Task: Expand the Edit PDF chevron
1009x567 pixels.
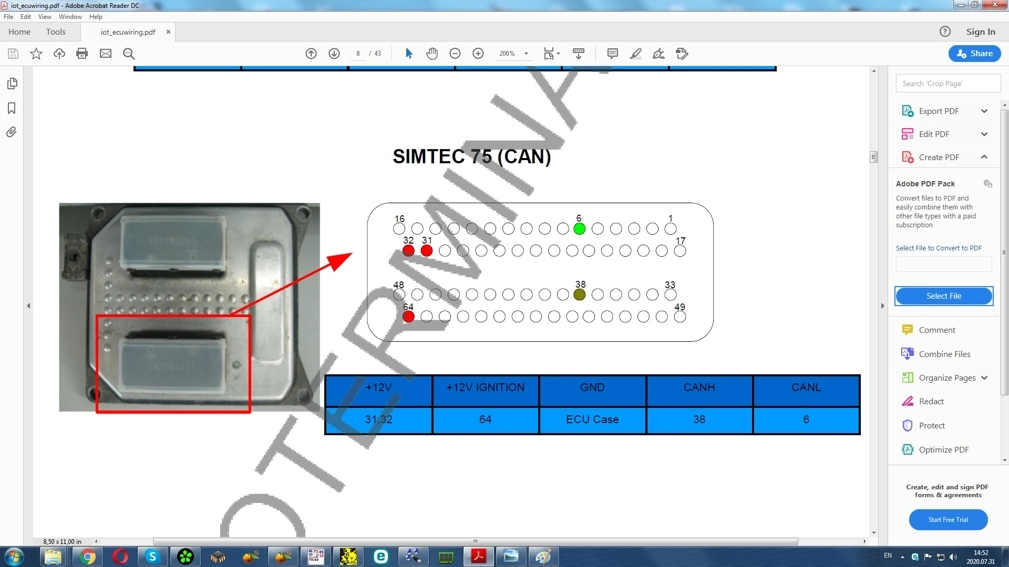Action: 984,134
